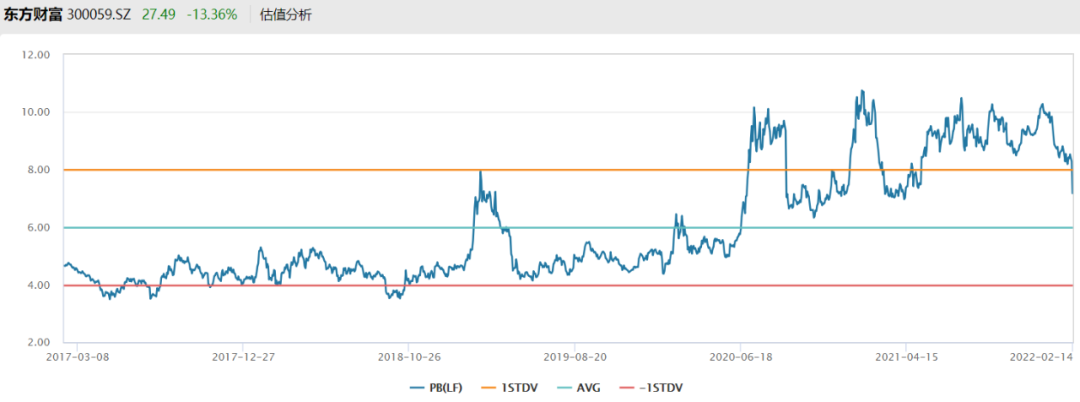Click the 2.00 y-axis label
1080x402 pixels.
(38, 343)
